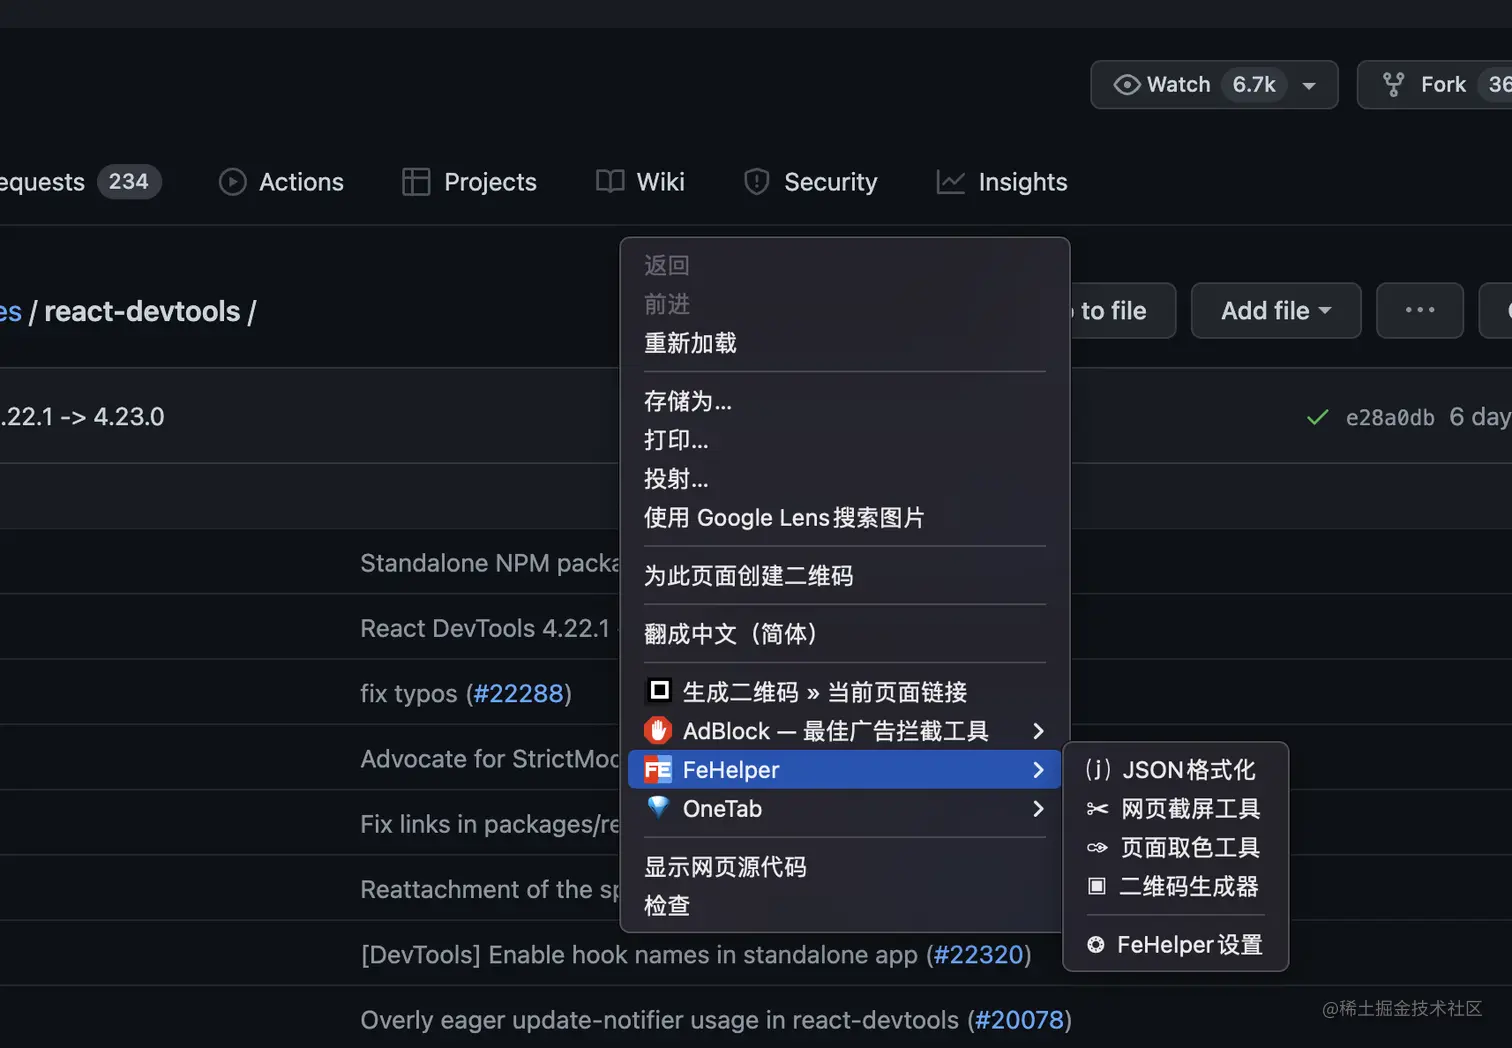Select 检查 in context menu
1512x1048 pixels.
pyautogui.click(x=845, y=906)
